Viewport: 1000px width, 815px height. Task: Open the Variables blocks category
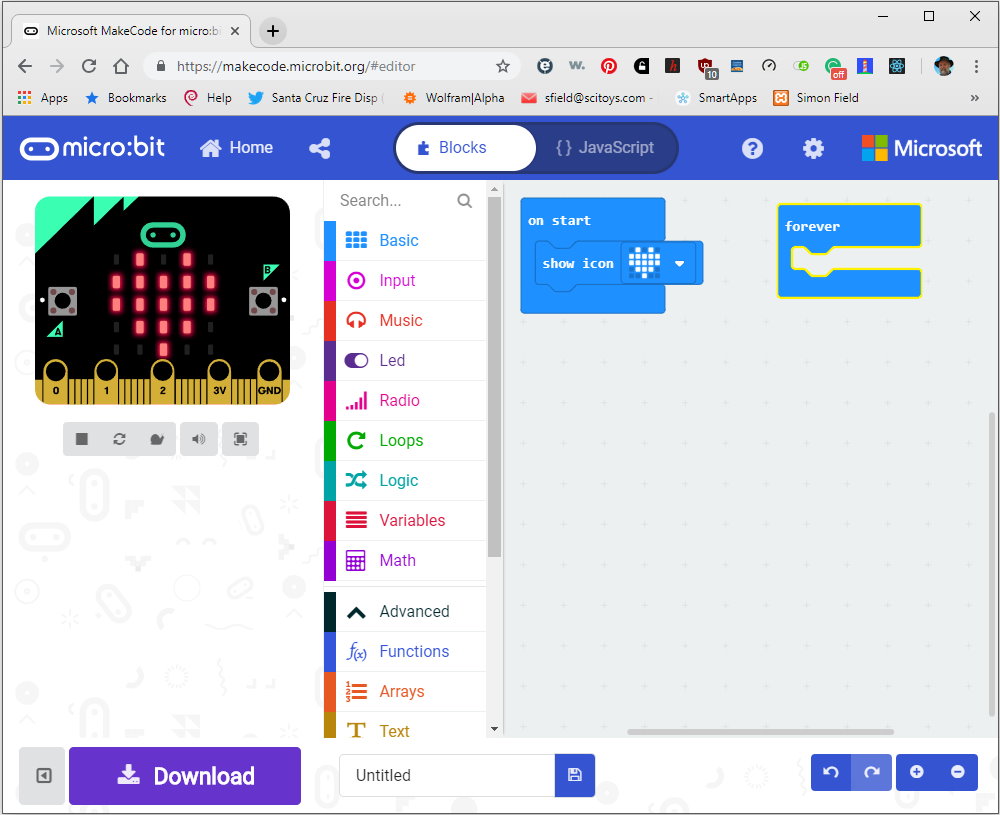pos(405,520)
